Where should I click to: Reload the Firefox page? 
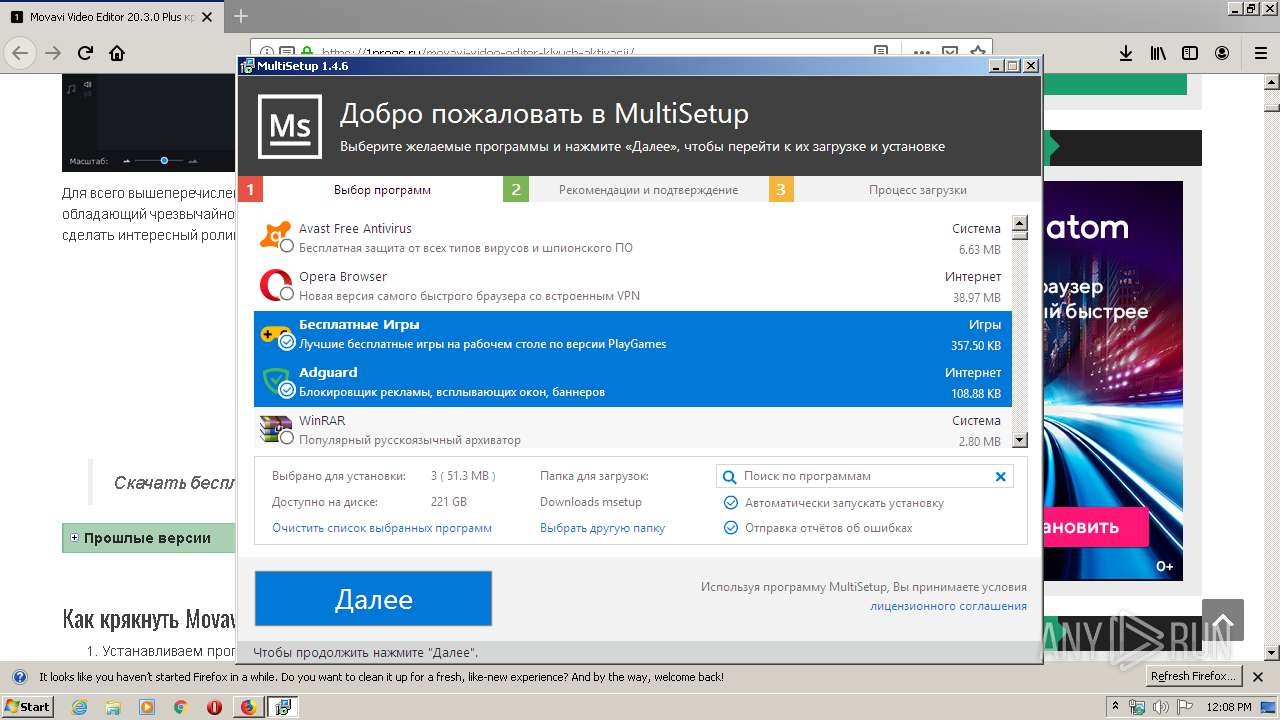86,53
